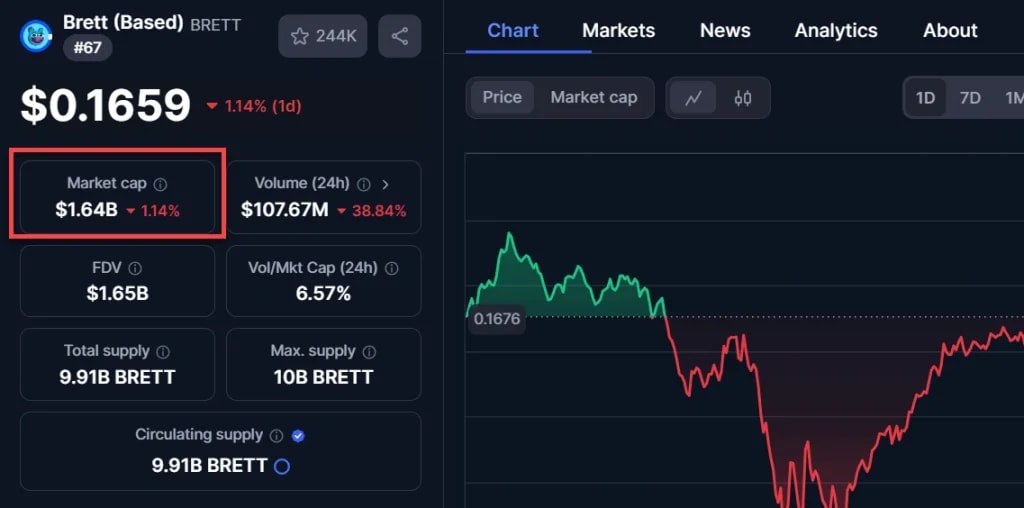Viewport: 1024px width, 508px height.
Task: Switch to candlestick chart icon
Action: (742, 98)
